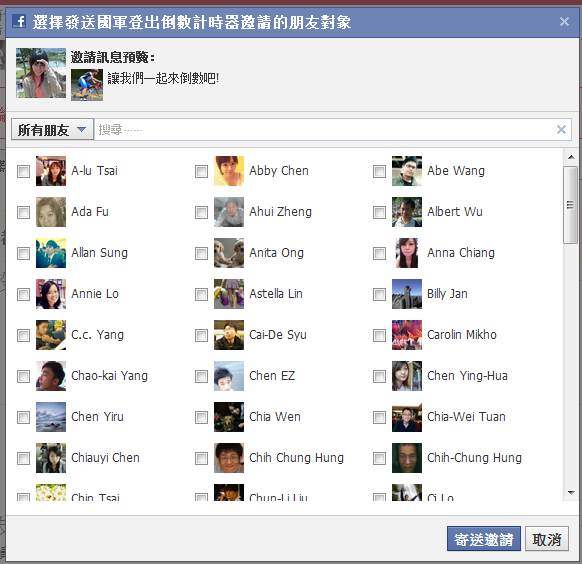582x564 pixels.
Task: Click Anita Ong's puppy profile photo
Action: [x=229, y=253]
